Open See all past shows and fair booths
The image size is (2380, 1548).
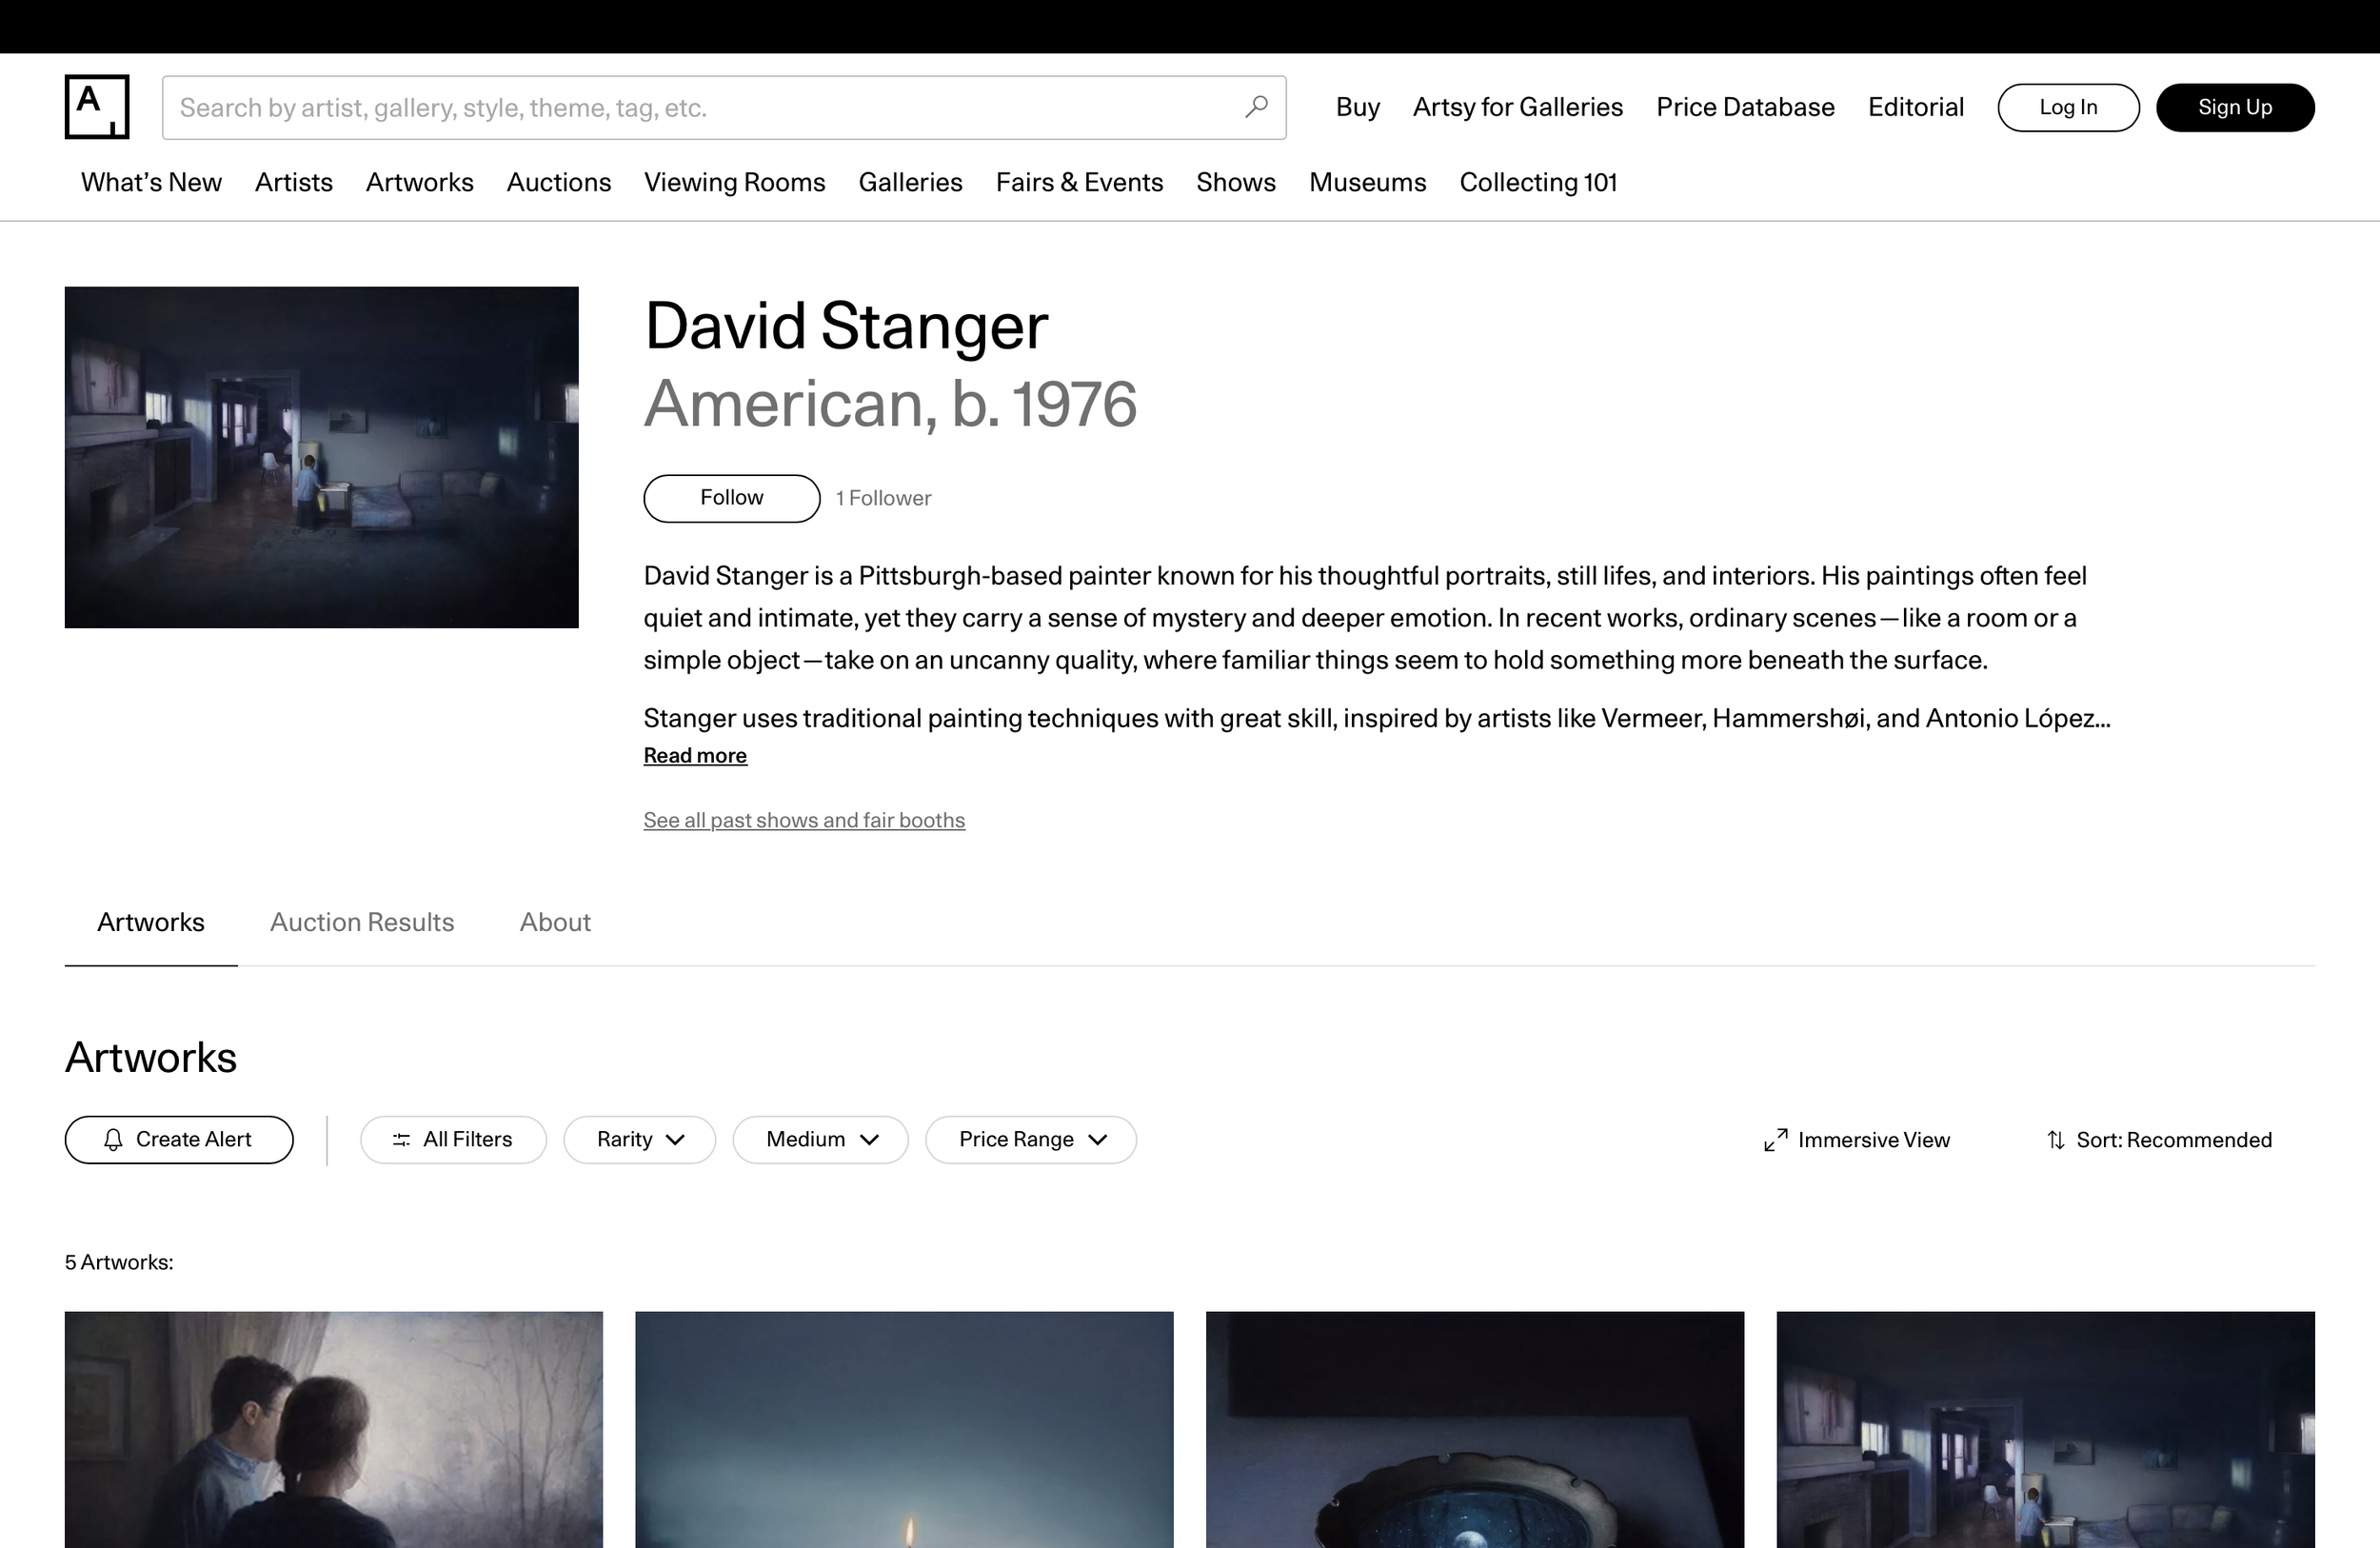point(803,819)
